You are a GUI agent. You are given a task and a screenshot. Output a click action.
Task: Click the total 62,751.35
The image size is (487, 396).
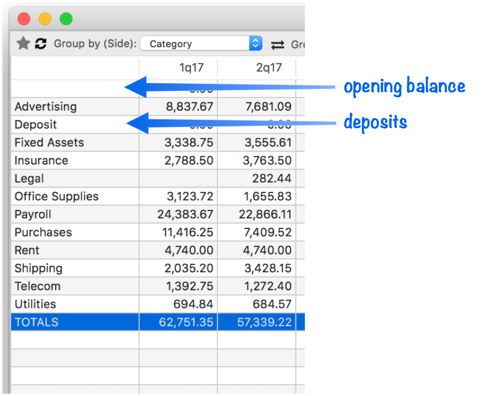click(x=186, y=322)
